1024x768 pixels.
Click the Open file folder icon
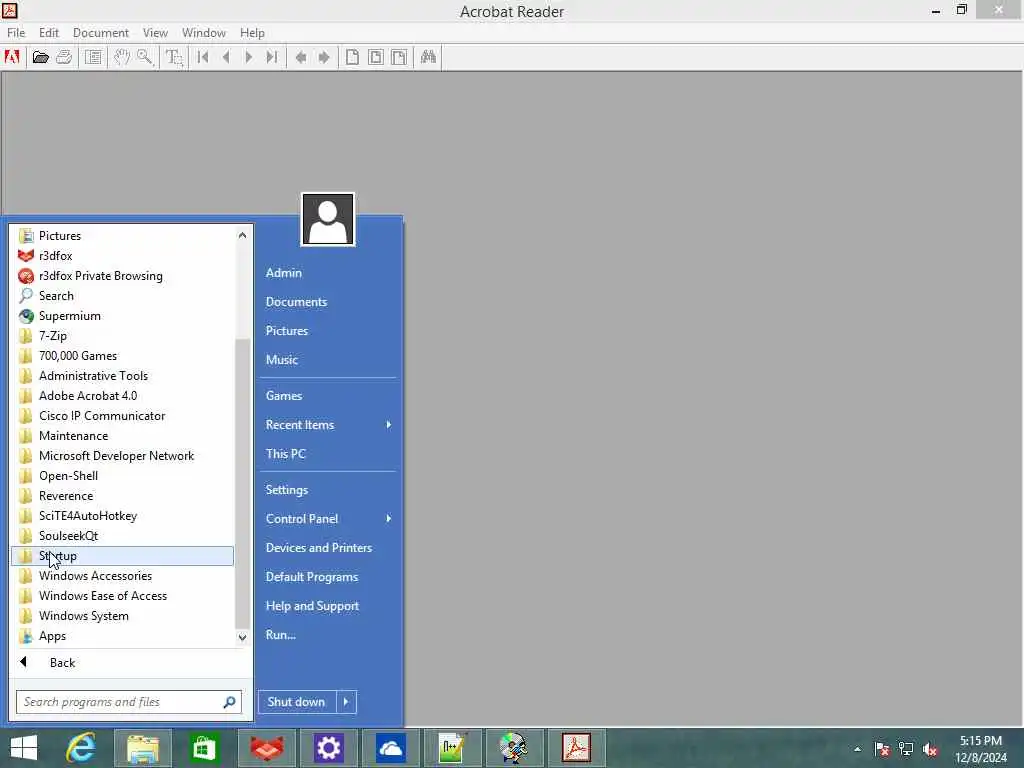40,57
